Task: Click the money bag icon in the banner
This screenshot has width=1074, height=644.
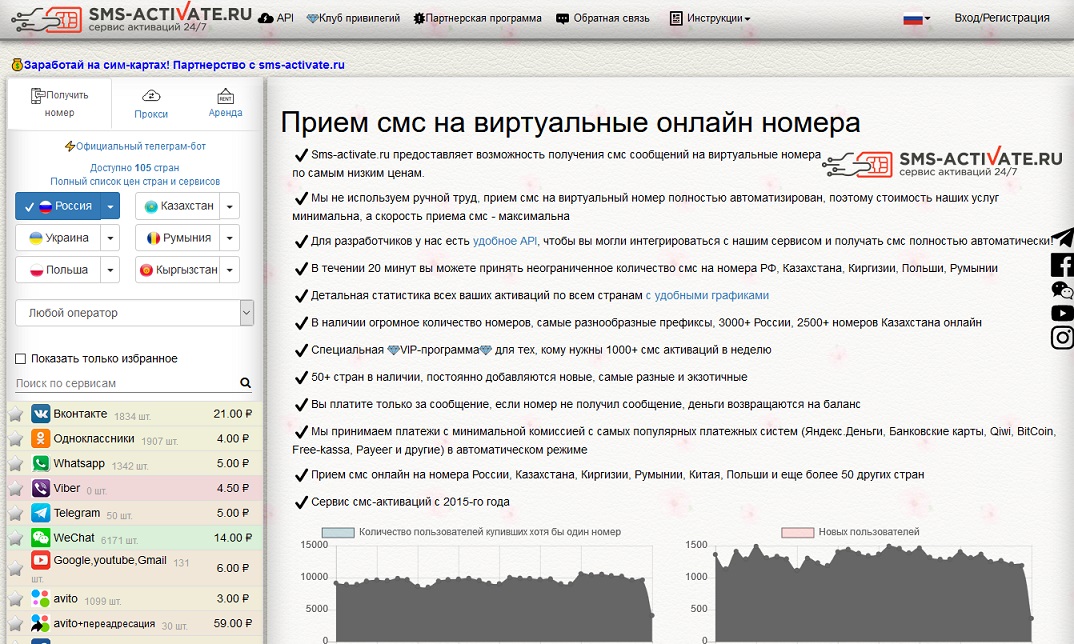Action: 17,64
